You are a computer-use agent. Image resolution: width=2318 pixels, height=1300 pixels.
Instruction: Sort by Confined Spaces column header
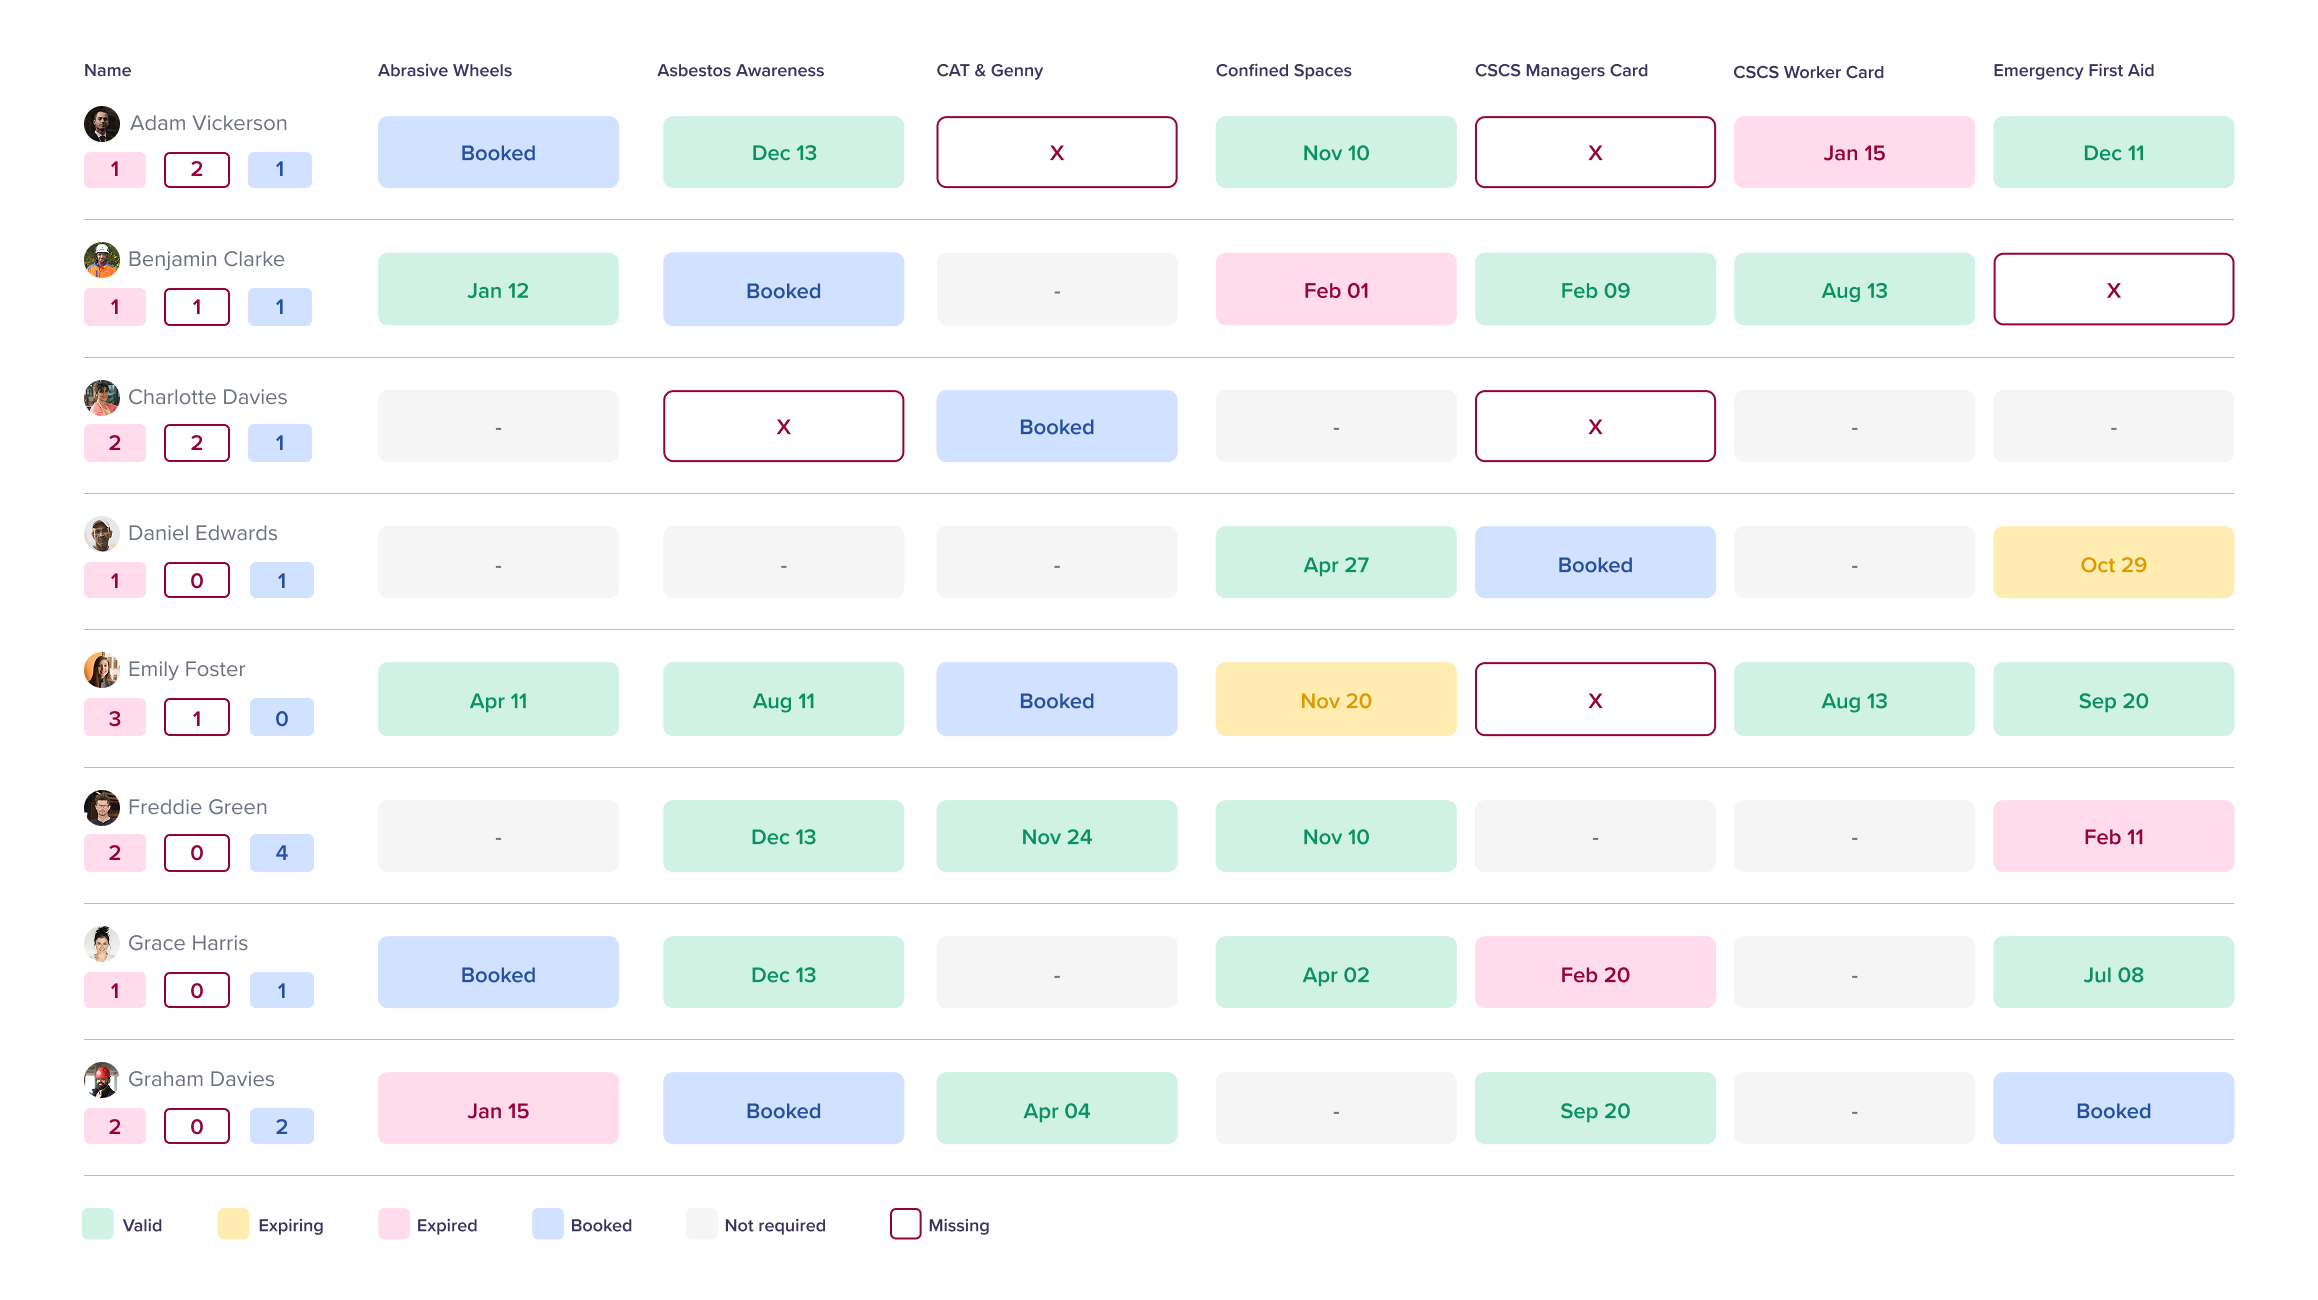pyautogui.click(x=1283, y=70)
